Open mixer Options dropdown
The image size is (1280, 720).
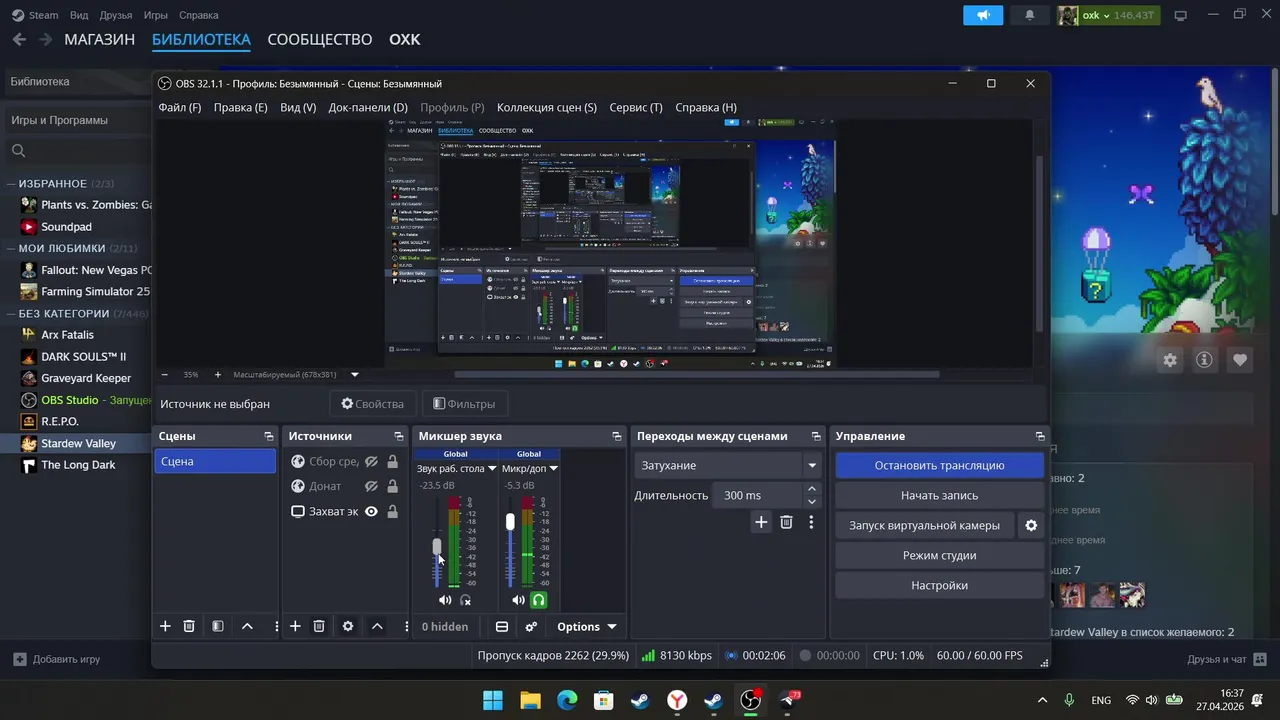587,627
